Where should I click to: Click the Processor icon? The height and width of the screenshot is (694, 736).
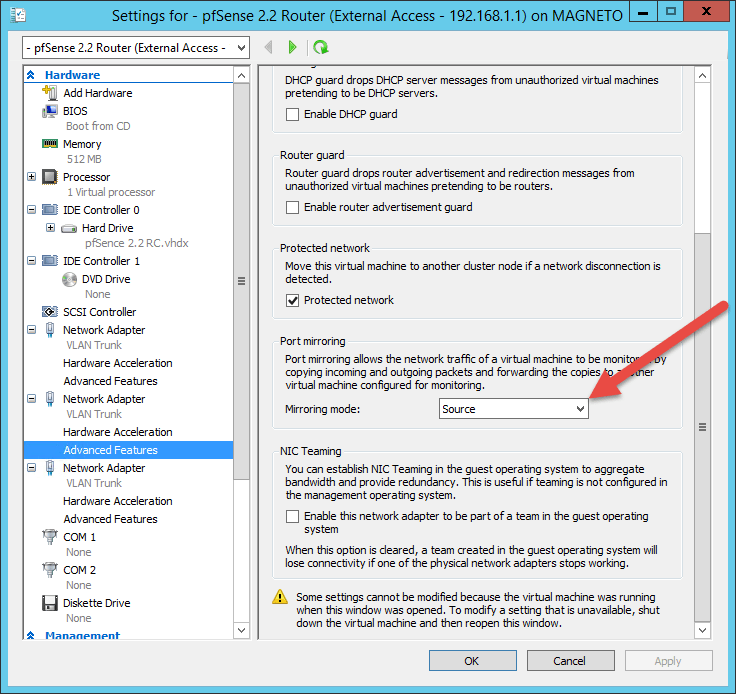tap(50, 177)
